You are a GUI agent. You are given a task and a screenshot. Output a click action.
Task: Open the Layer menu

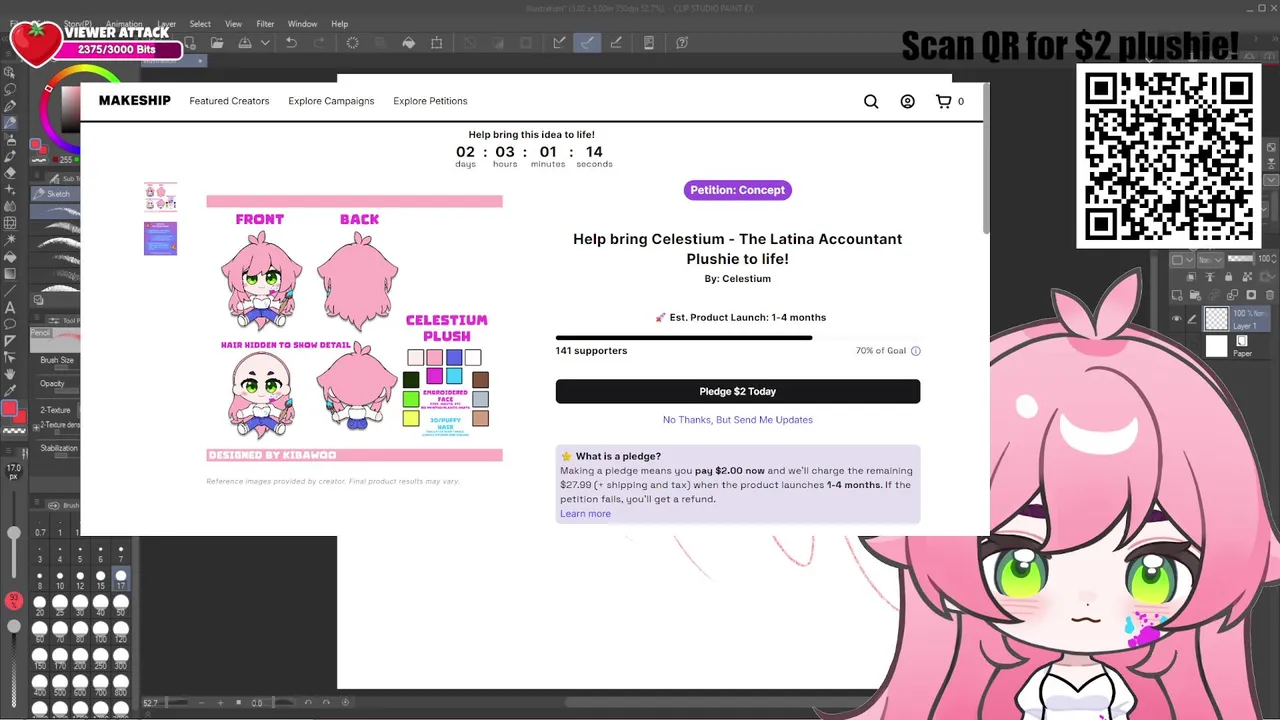(167, 24)
